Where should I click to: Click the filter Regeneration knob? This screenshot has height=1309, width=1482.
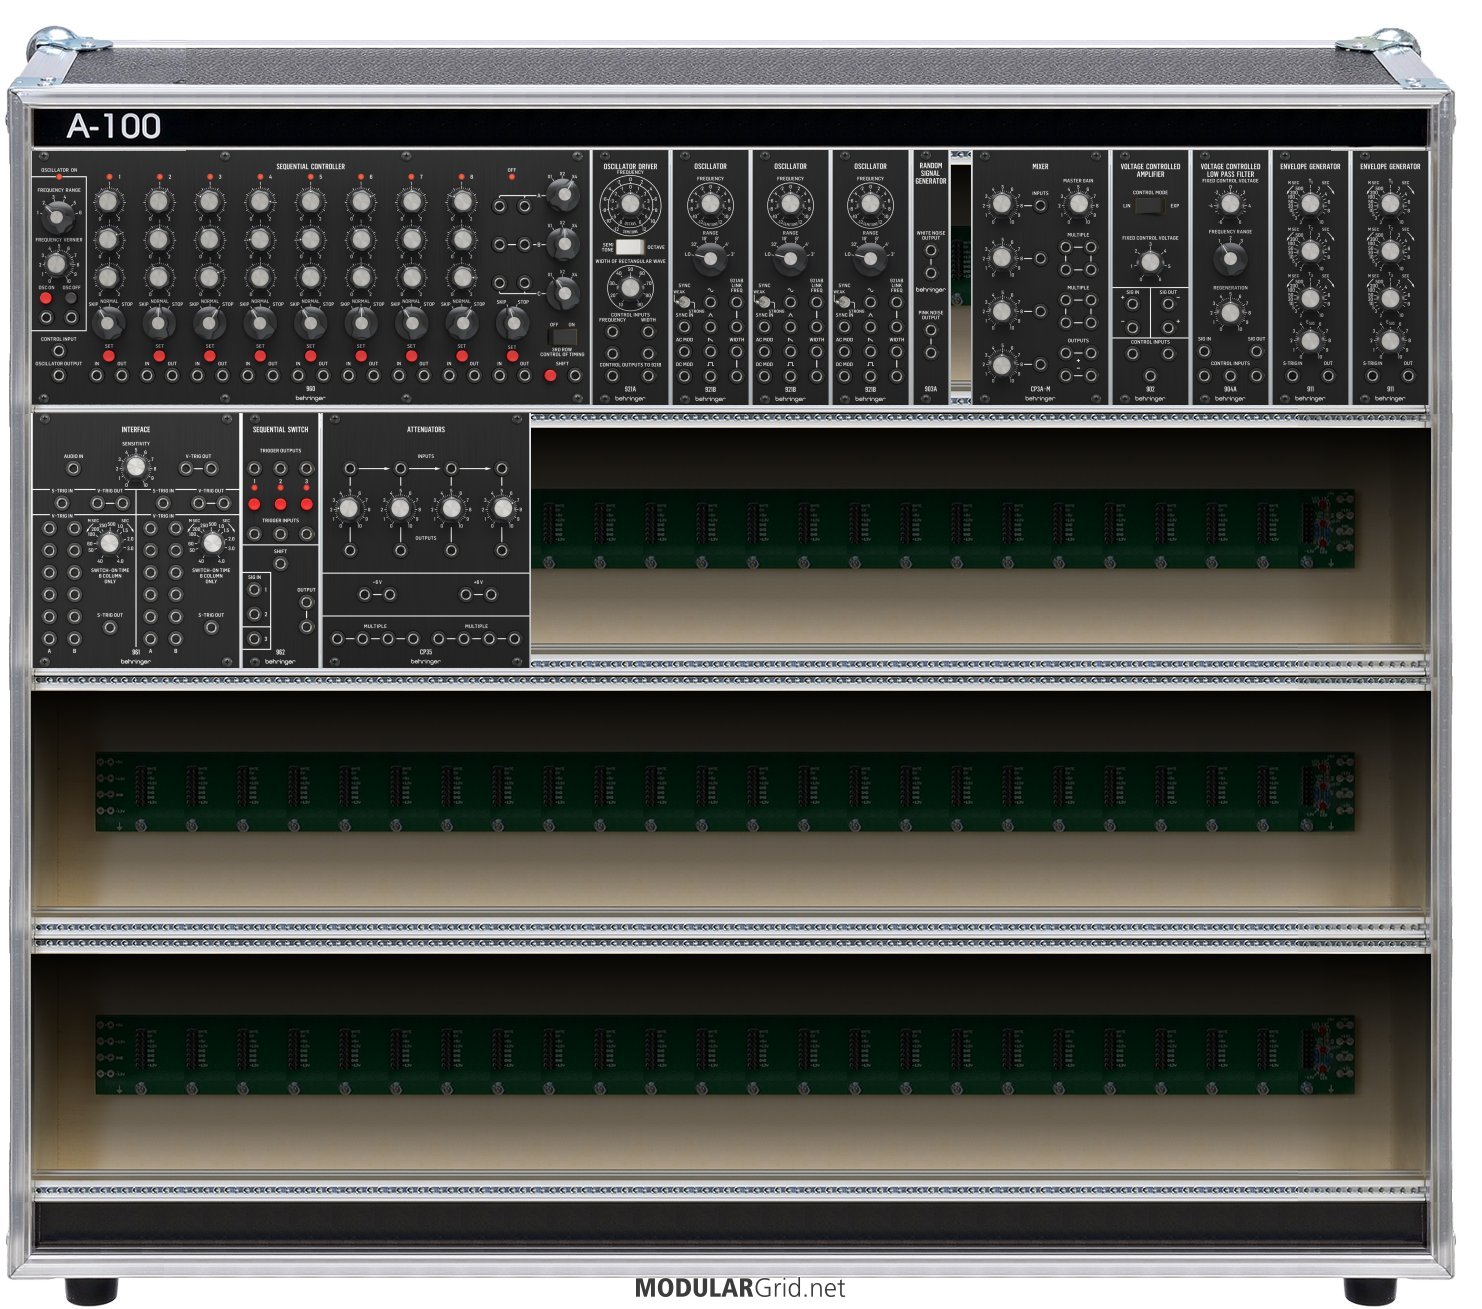pos(1230,312)
